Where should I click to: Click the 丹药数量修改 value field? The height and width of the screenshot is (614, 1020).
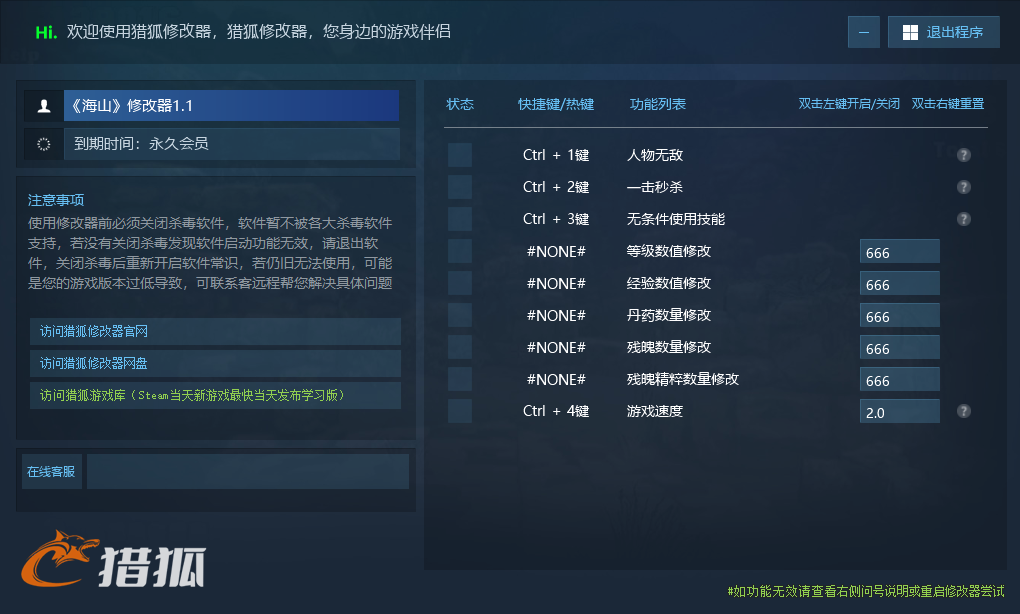tap(900, 315)
